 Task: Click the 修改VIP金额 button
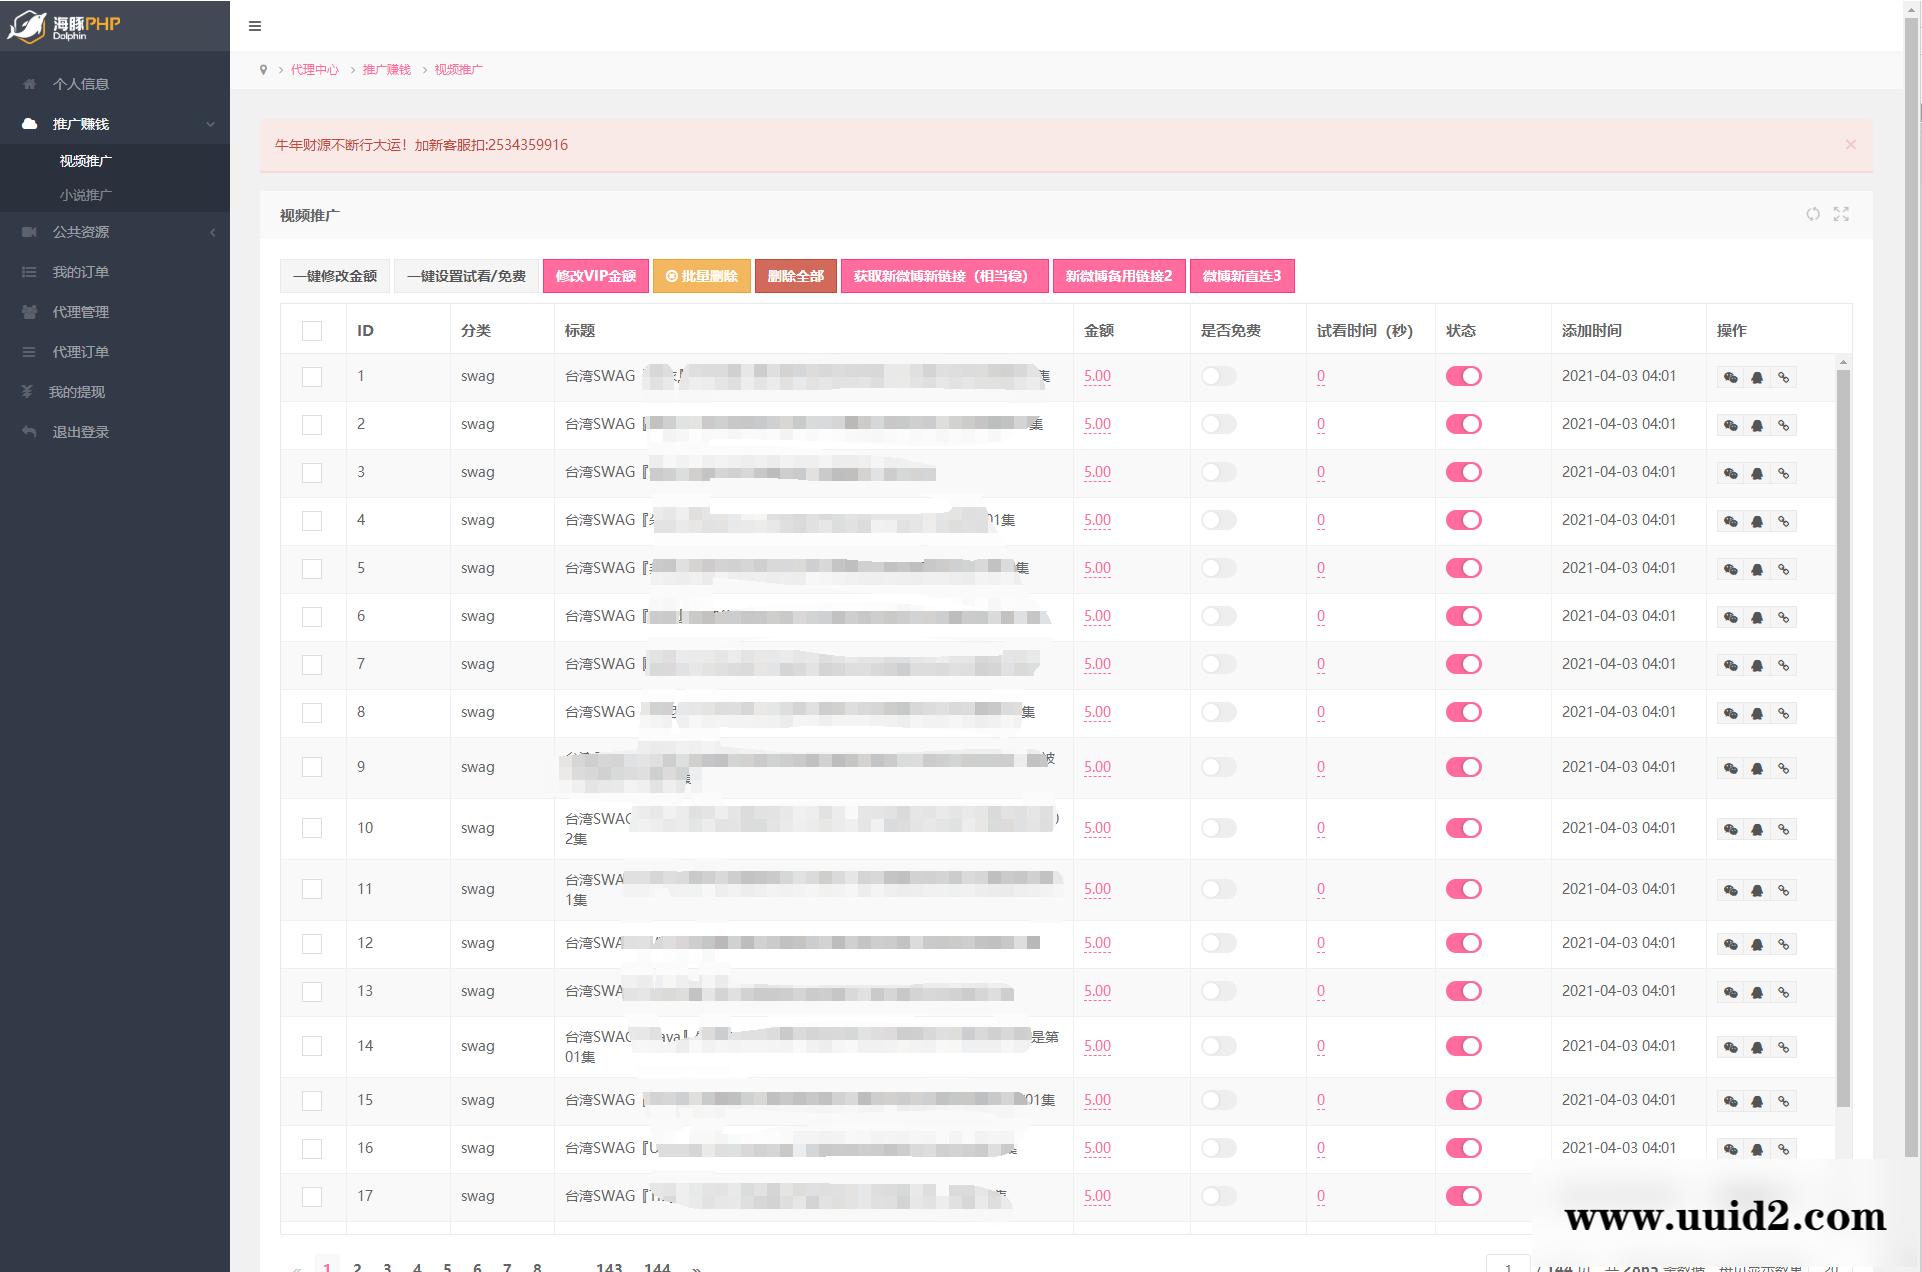595,276
